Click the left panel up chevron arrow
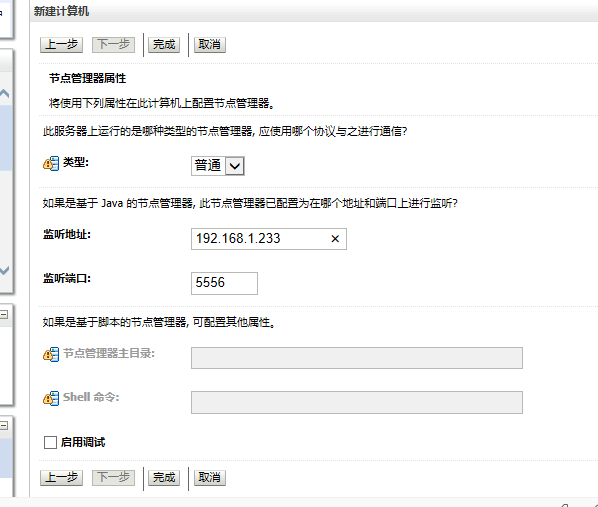 [x=5, y=93]
